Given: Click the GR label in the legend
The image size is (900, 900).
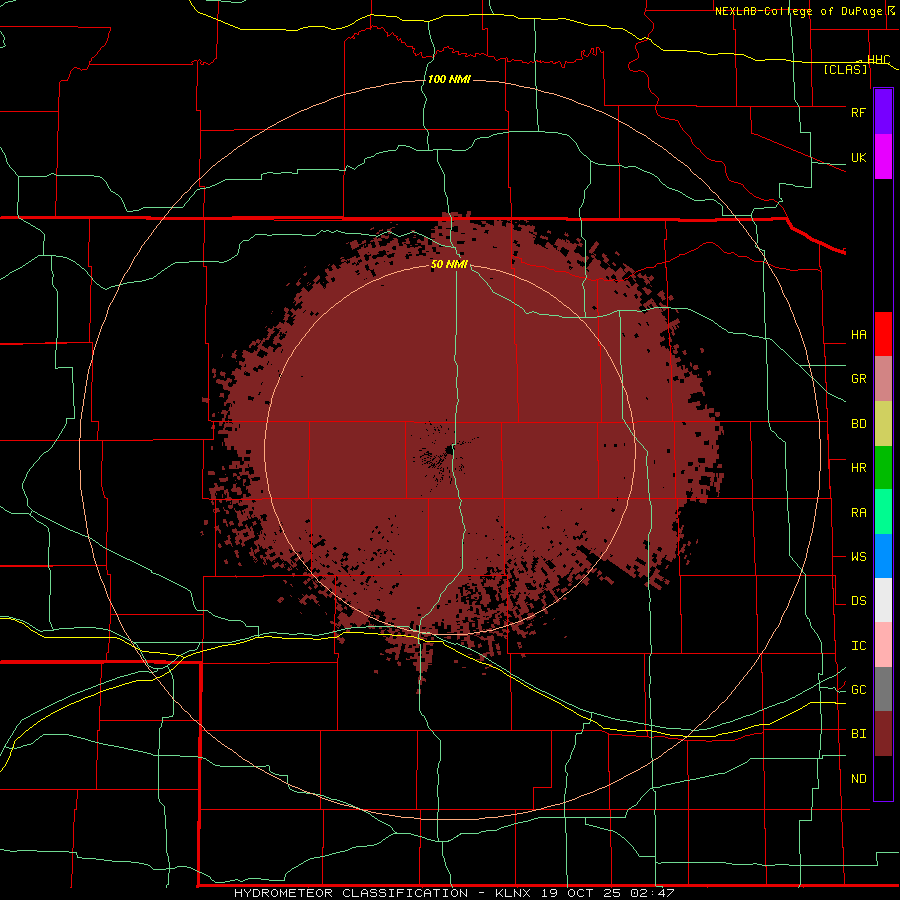Looking at the screenshot, I should 858,379.
